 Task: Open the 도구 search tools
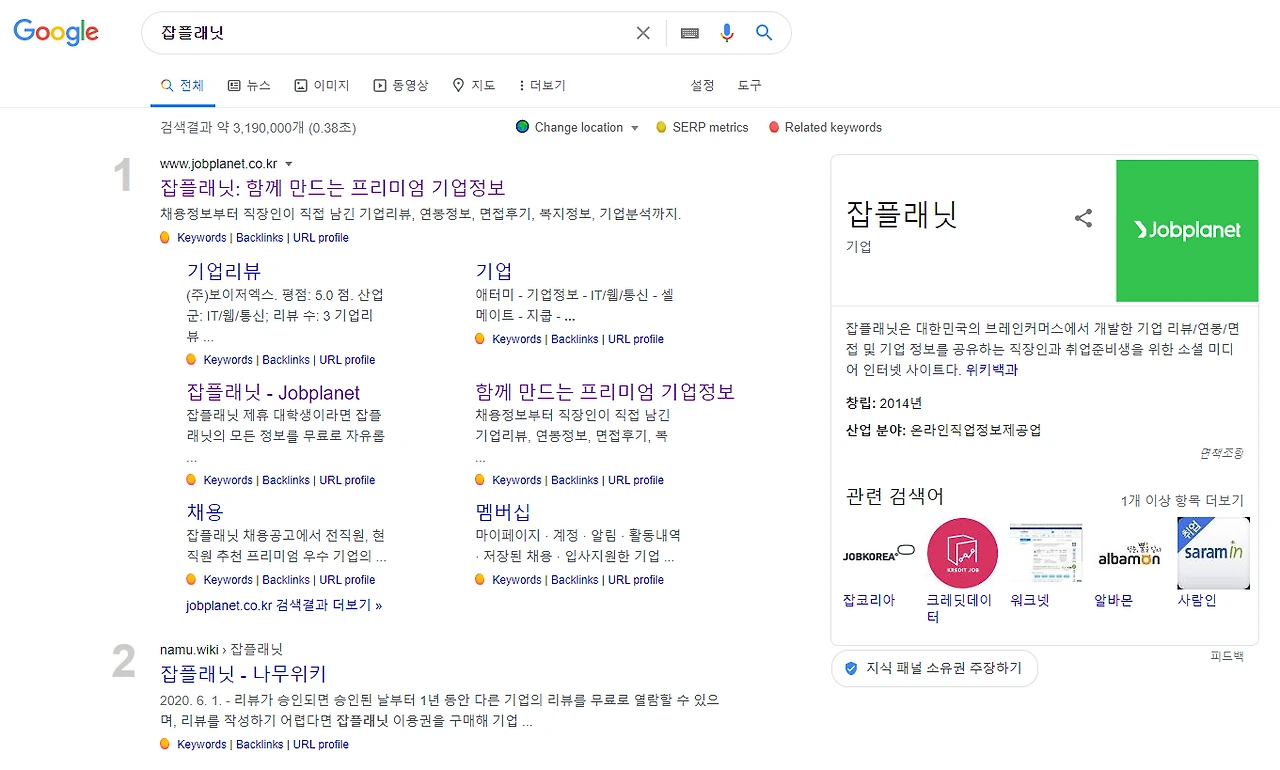pyautogui.click(x=750, y=86)
